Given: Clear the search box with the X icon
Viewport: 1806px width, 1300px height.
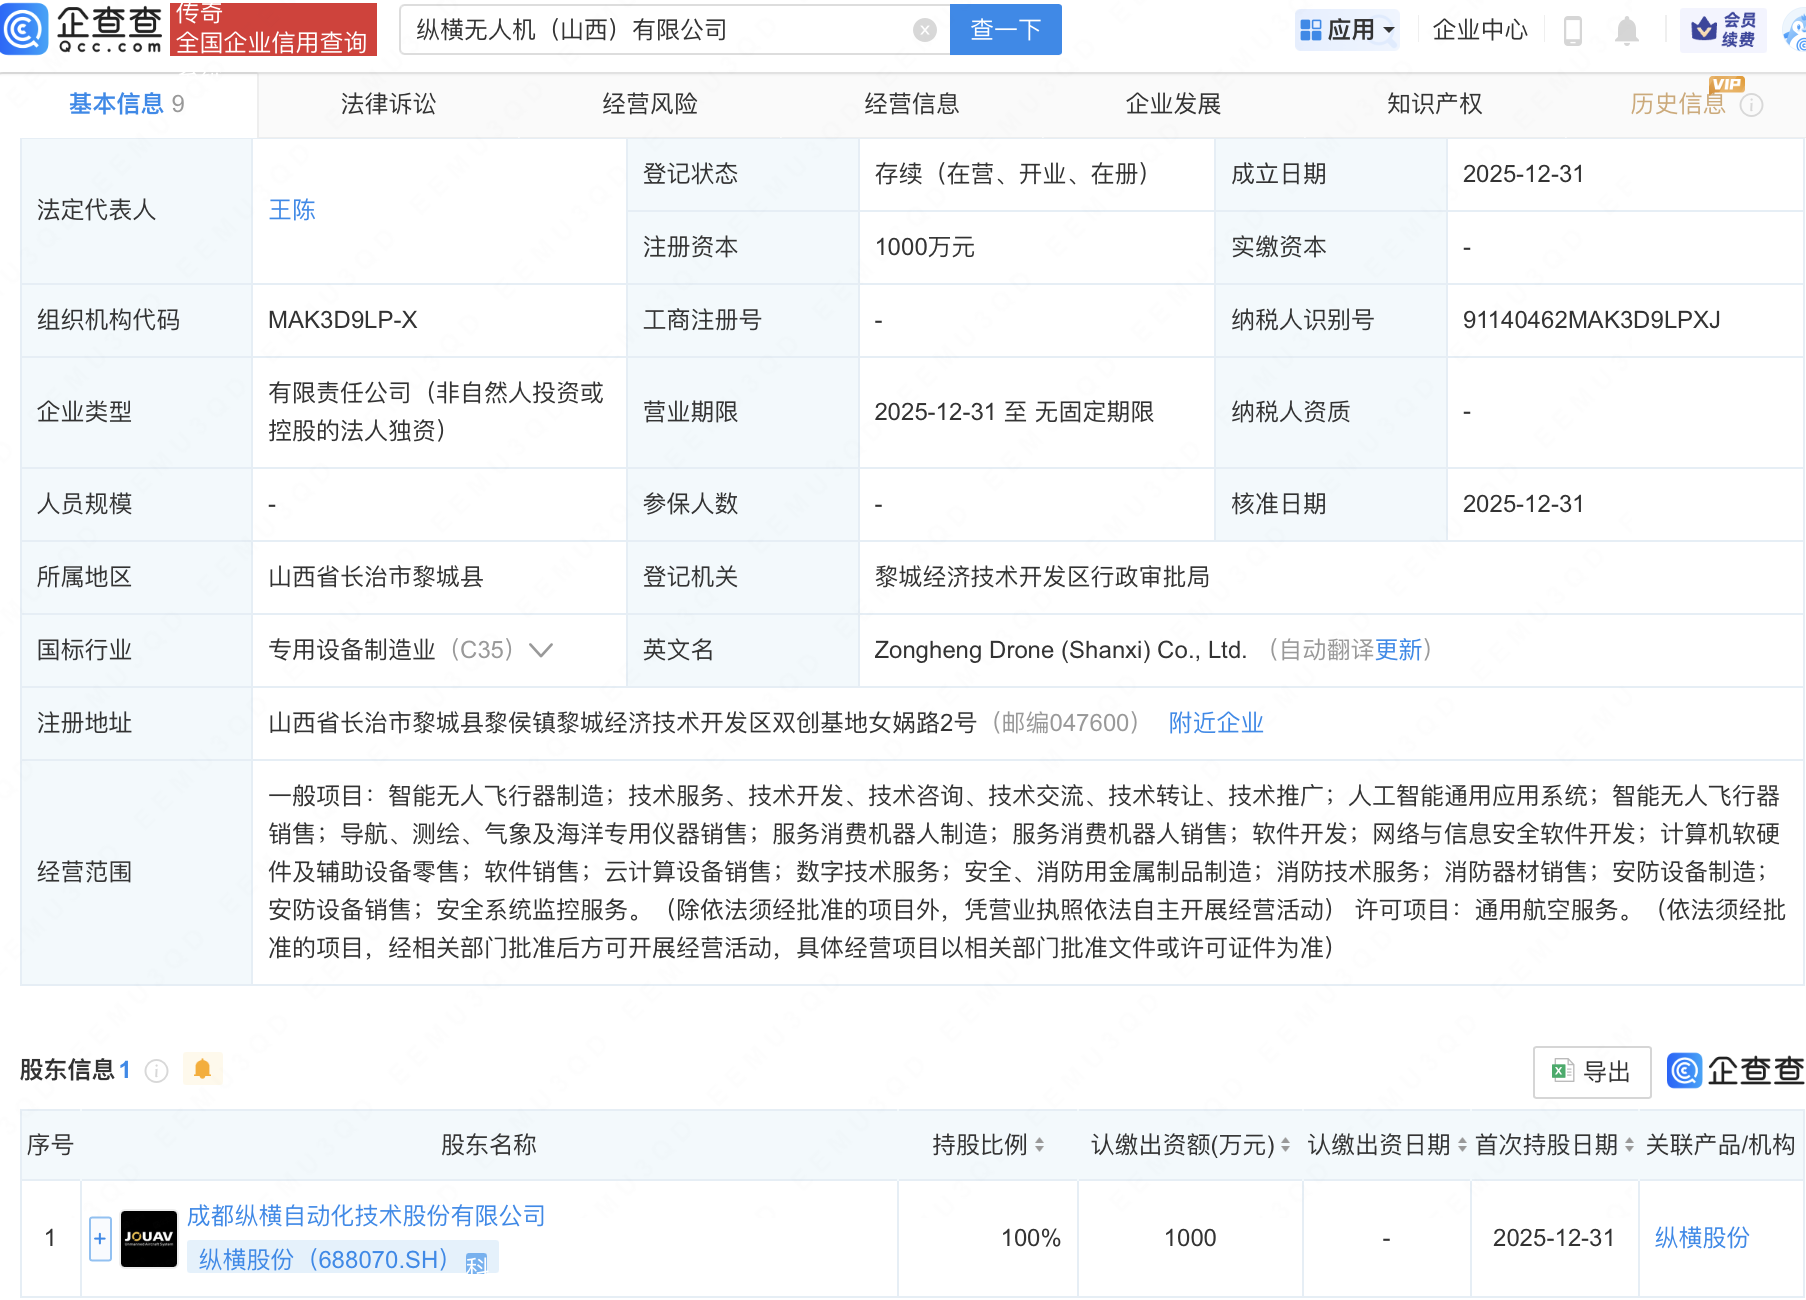Looking at the screenshot, I should click(925, 30).
